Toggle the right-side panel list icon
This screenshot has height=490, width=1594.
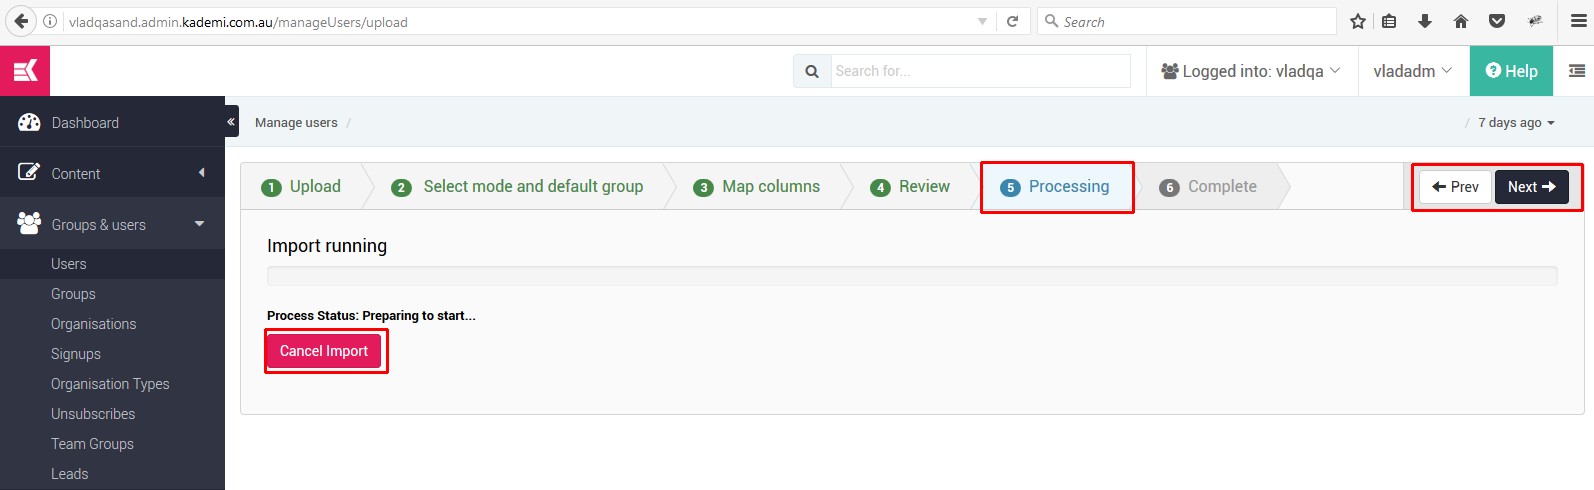1577,71
